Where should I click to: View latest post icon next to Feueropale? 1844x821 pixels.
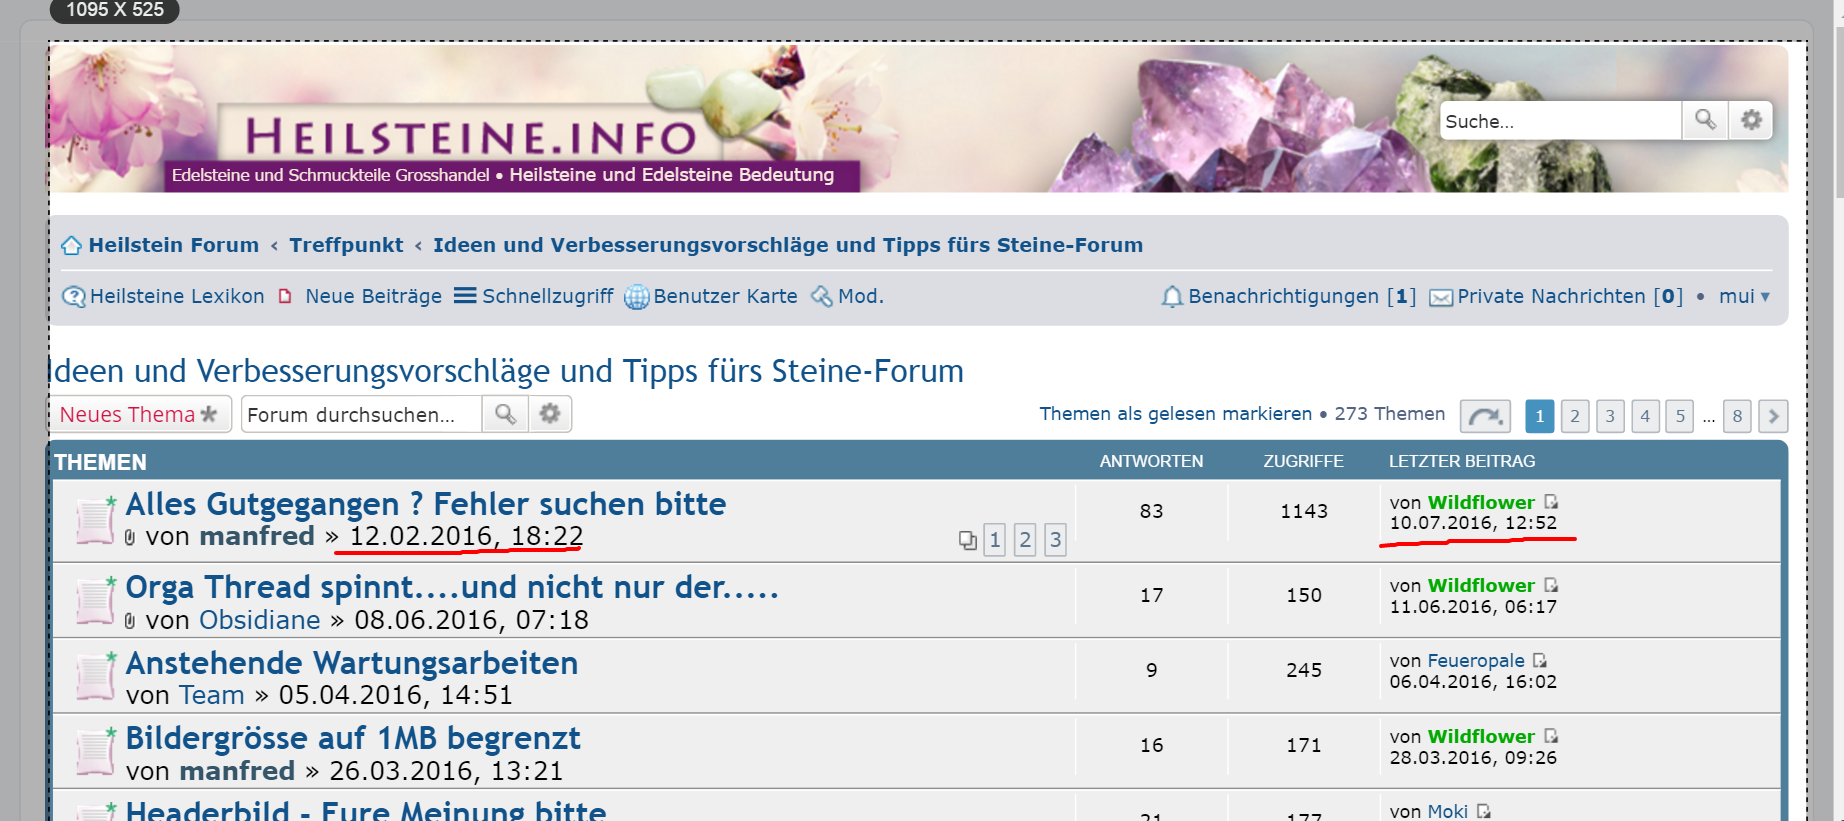[1540, 660]
